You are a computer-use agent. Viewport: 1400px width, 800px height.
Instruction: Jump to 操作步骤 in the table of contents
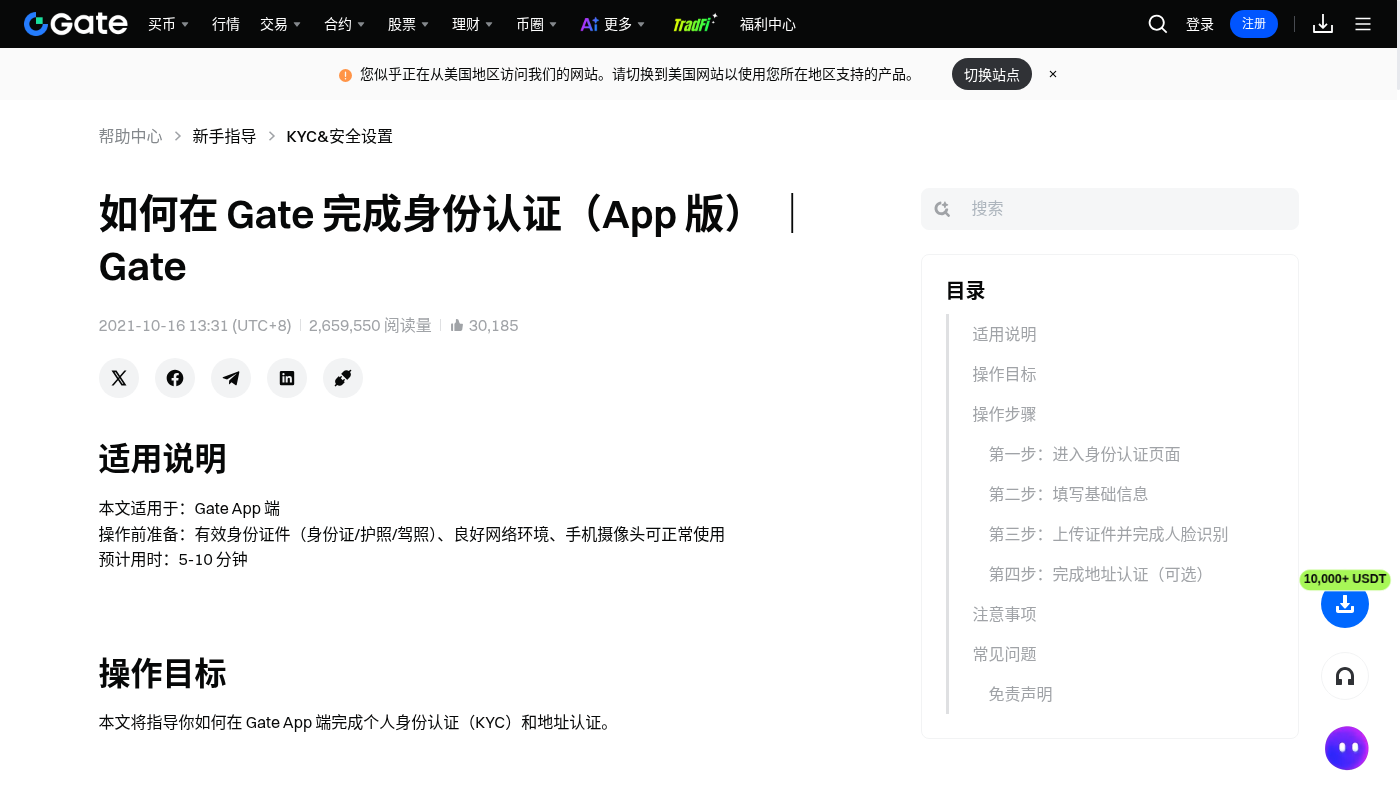(x=1005, y=414)
